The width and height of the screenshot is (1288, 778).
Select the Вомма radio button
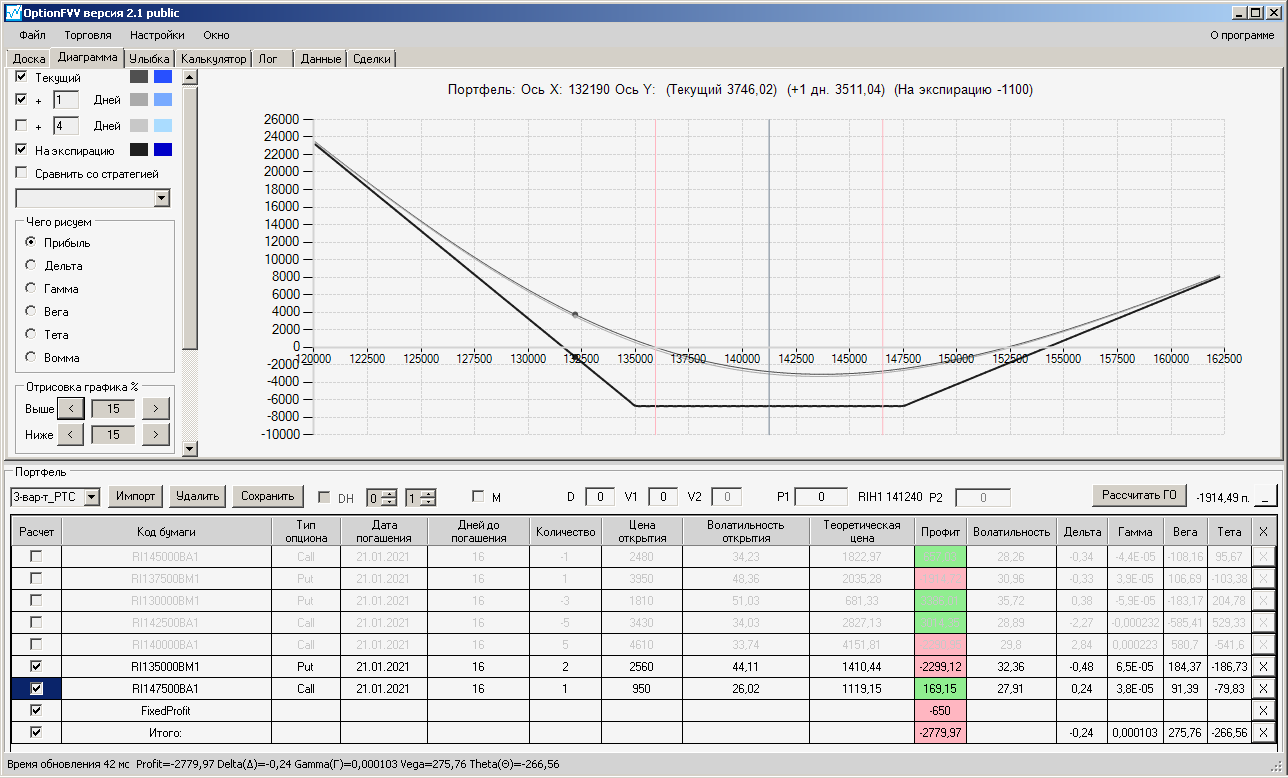point(31,357)
